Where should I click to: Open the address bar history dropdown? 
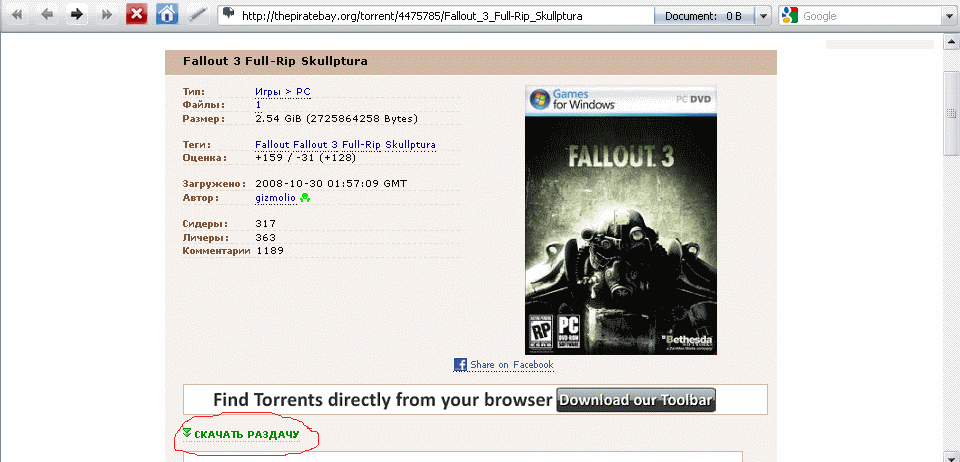point(763,17)
